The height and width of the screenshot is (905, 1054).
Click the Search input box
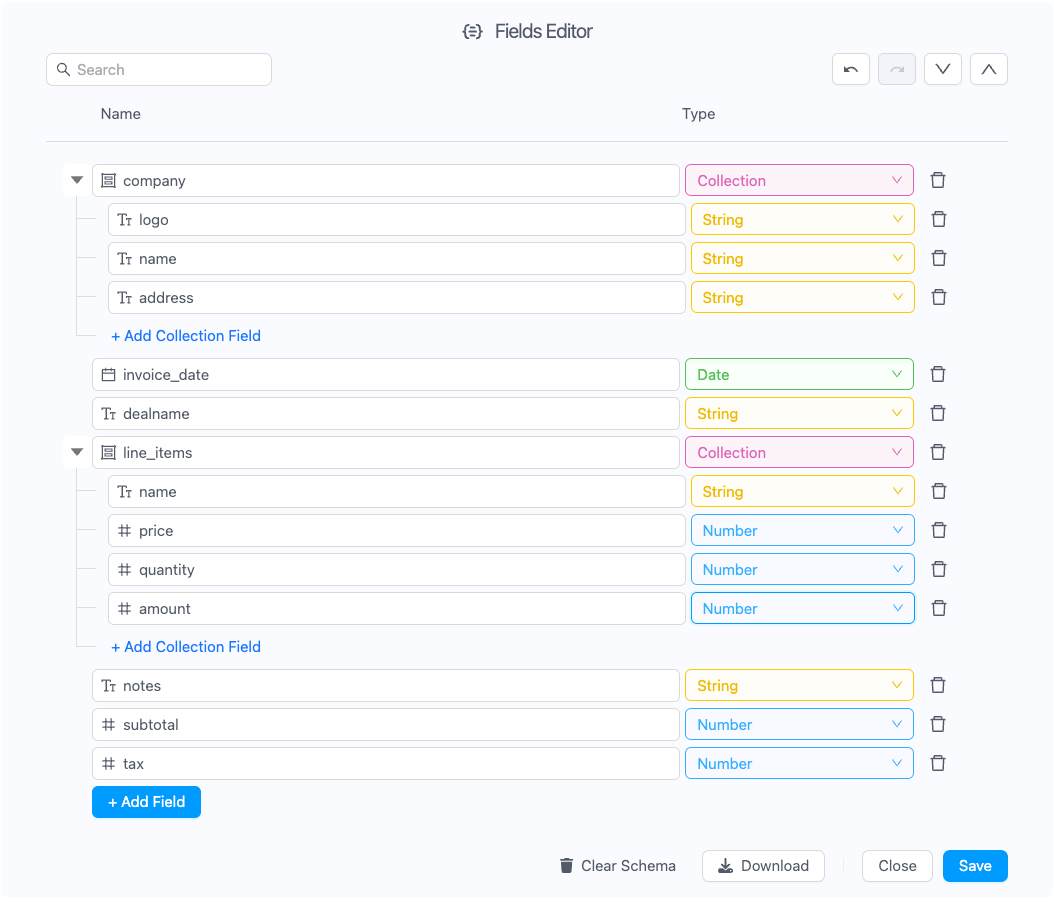tap(159, 70)
